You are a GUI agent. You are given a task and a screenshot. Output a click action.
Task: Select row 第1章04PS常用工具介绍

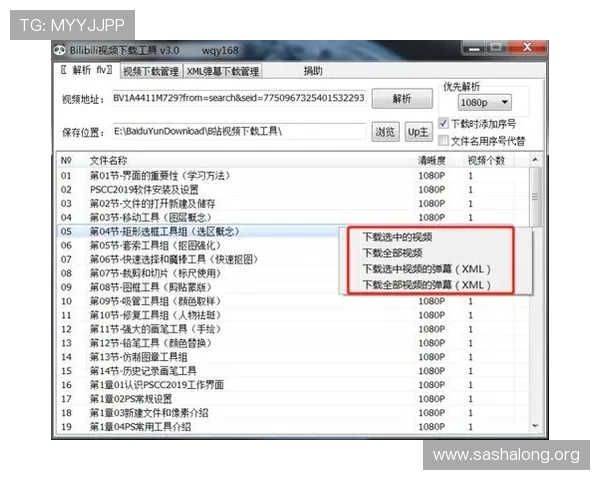[293, 426]
